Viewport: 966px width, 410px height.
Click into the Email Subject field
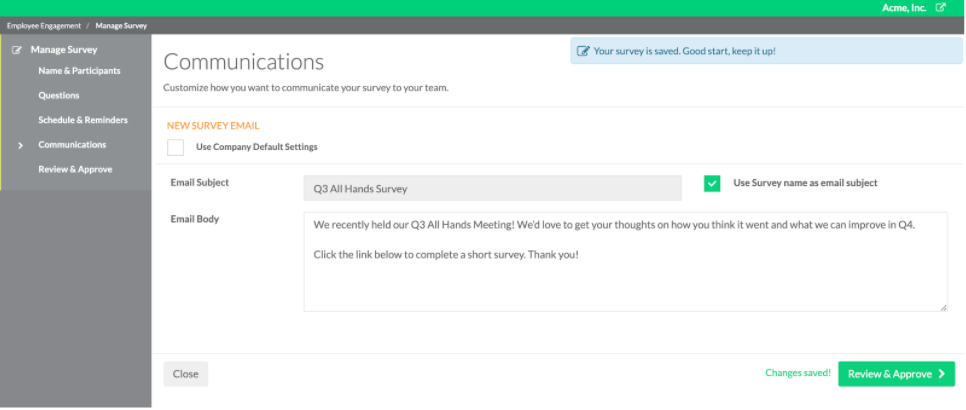point(493,188)
